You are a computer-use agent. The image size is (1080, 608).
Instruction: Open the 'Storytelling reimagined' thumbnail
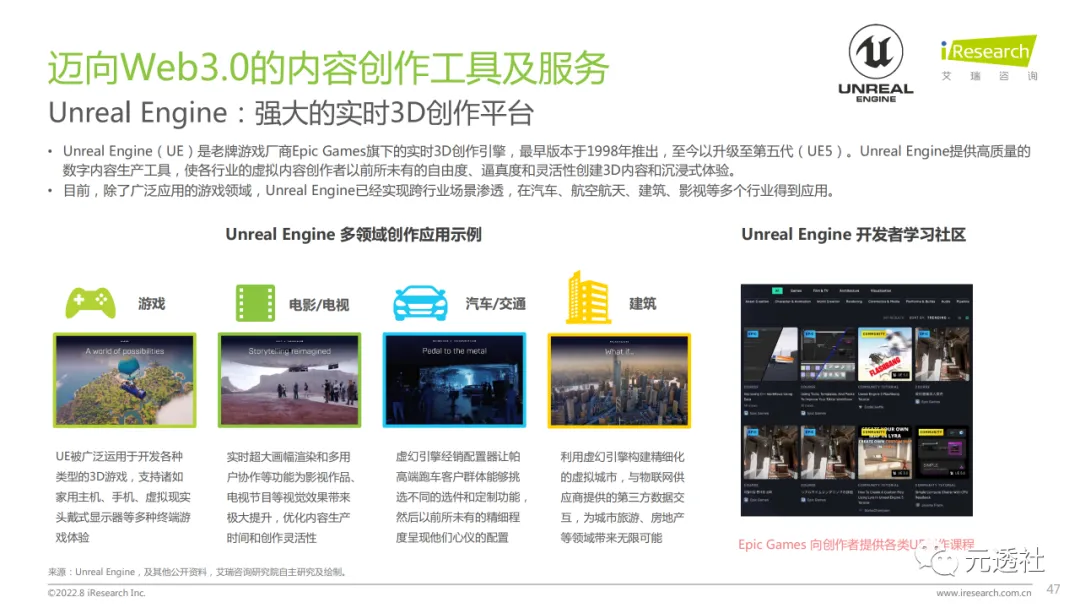[x=289, y=380]
